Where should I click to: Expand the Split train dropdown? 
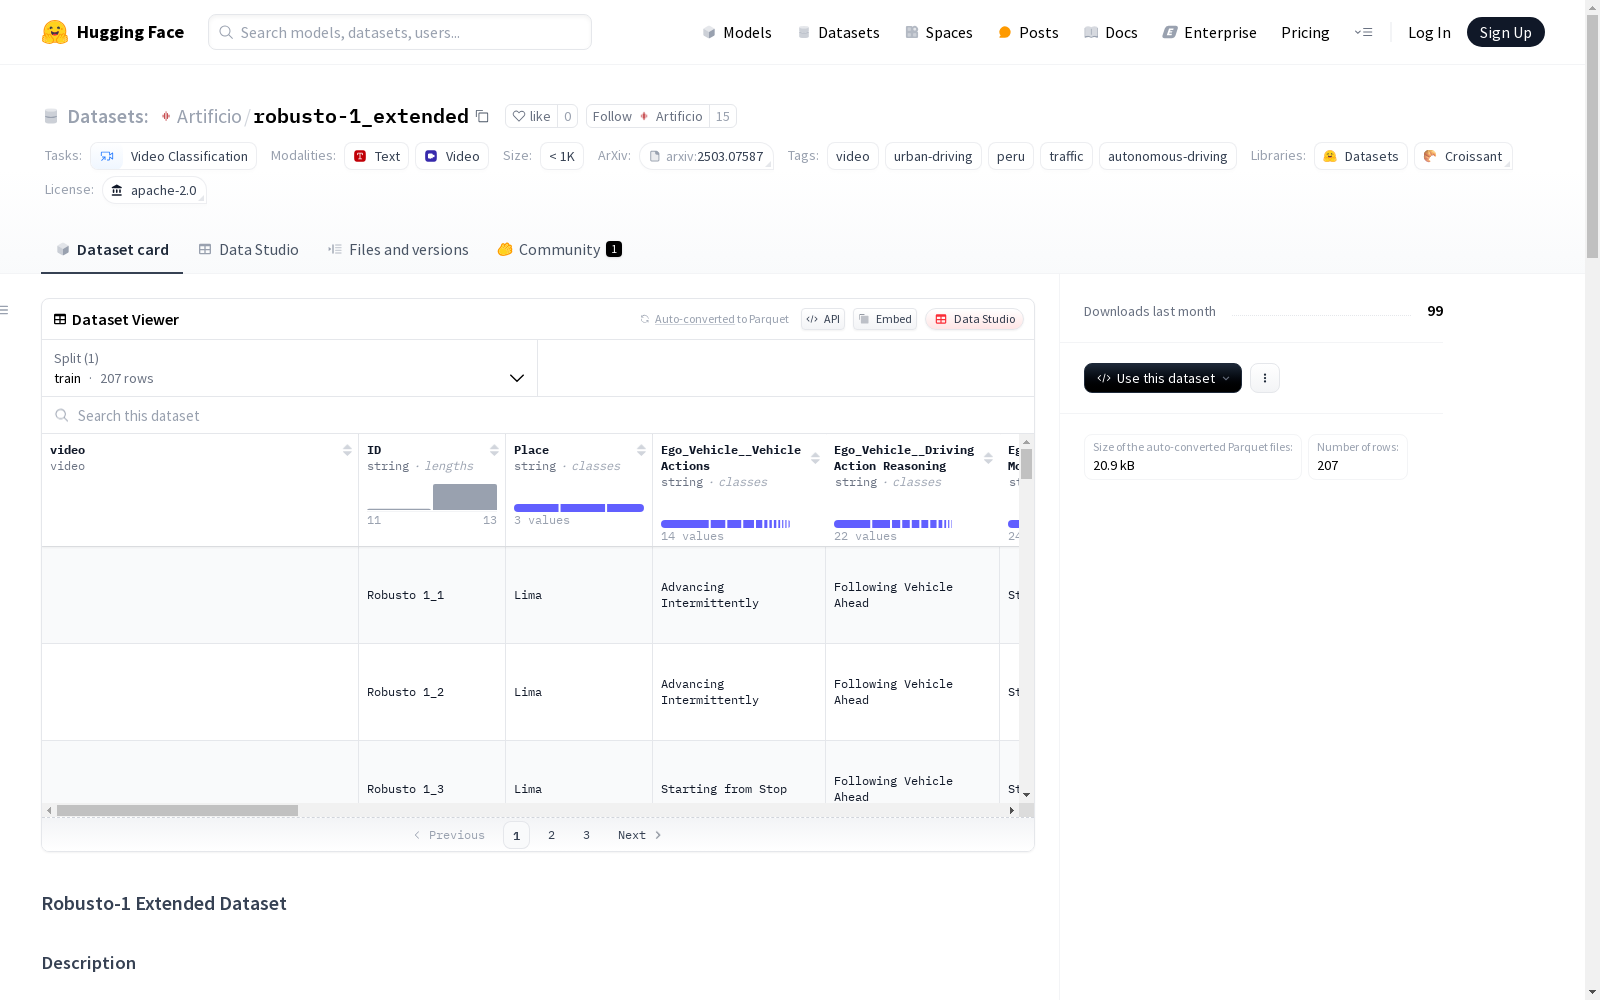[x=290, y=368]
